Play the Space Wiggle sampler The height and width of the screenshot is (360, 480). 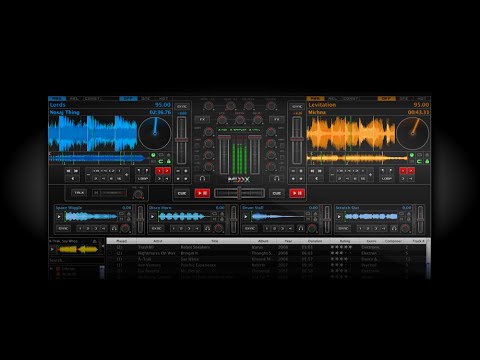[59, 217]
